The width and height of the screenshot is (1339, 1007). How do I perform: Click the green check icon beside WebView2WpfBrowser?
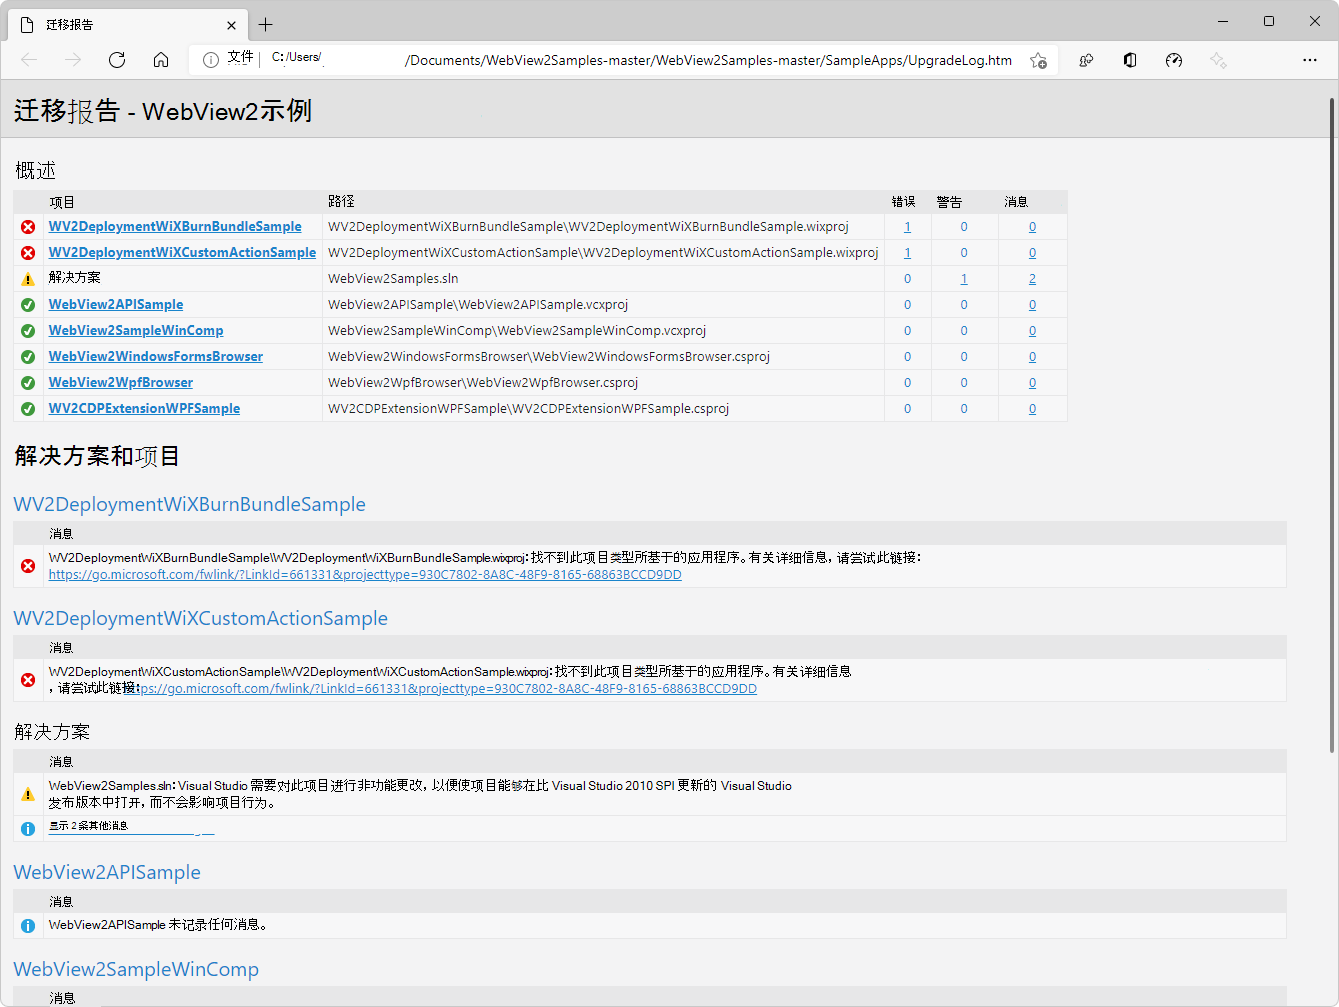[x=27, y=382]
